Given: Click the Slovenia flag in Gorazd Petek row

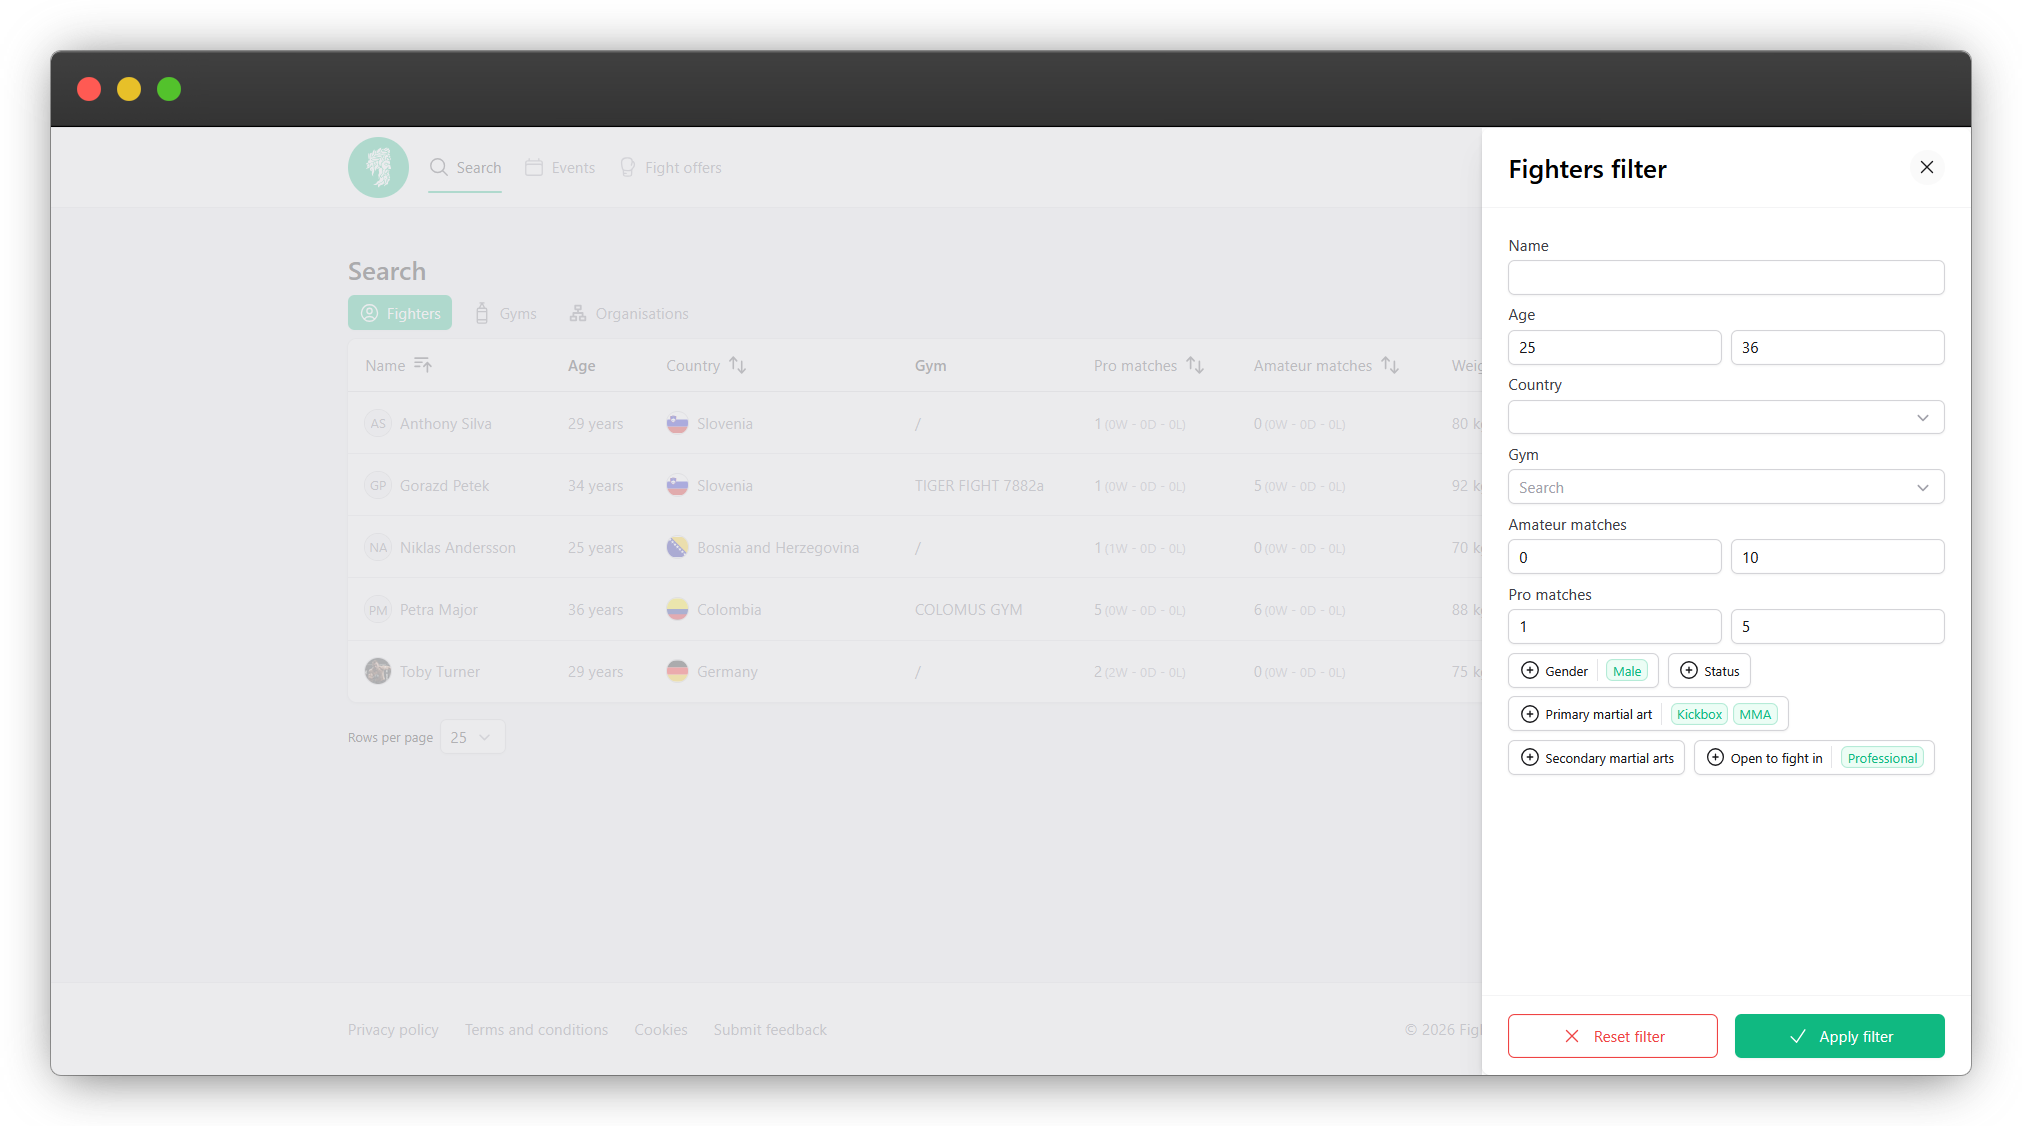Looking at the screenshot, I should [x=677, y=486].
